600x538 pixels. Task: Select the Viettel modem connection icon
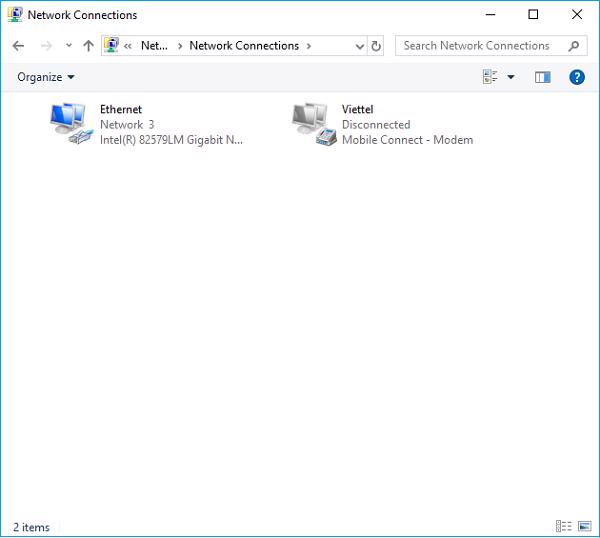(x=314, y=124)
